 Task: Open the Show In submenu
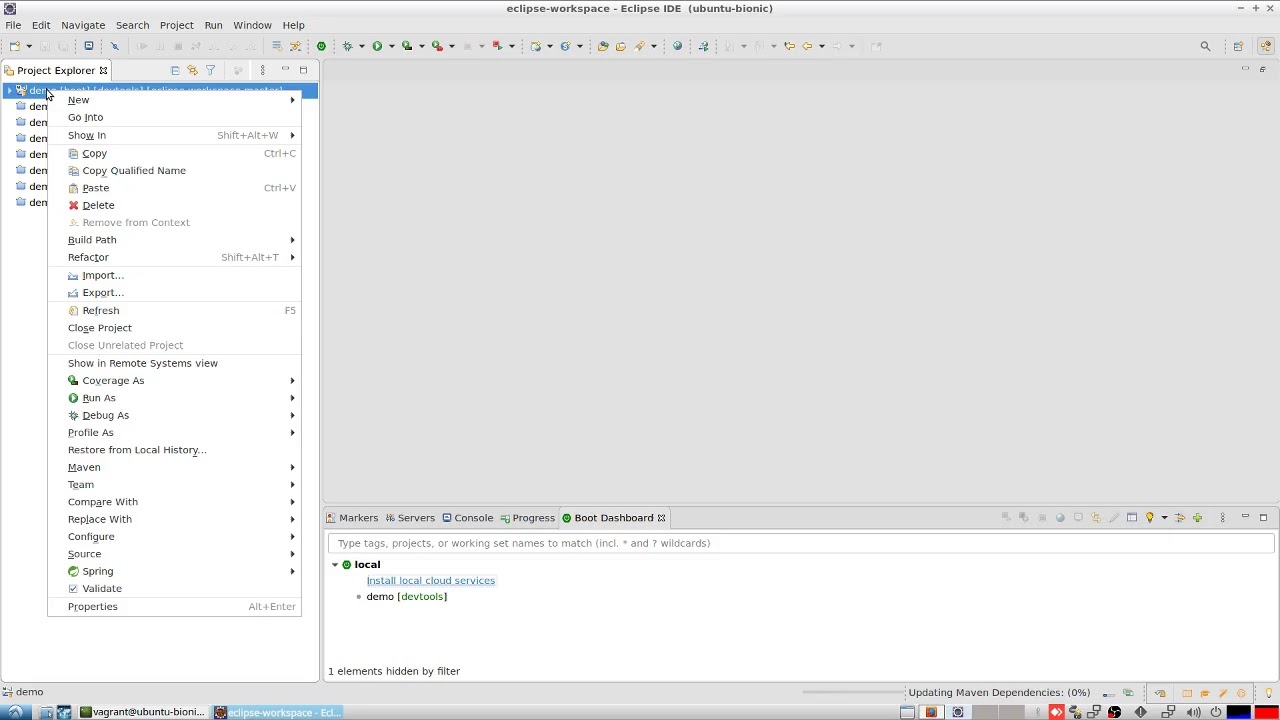click(174, 135)
